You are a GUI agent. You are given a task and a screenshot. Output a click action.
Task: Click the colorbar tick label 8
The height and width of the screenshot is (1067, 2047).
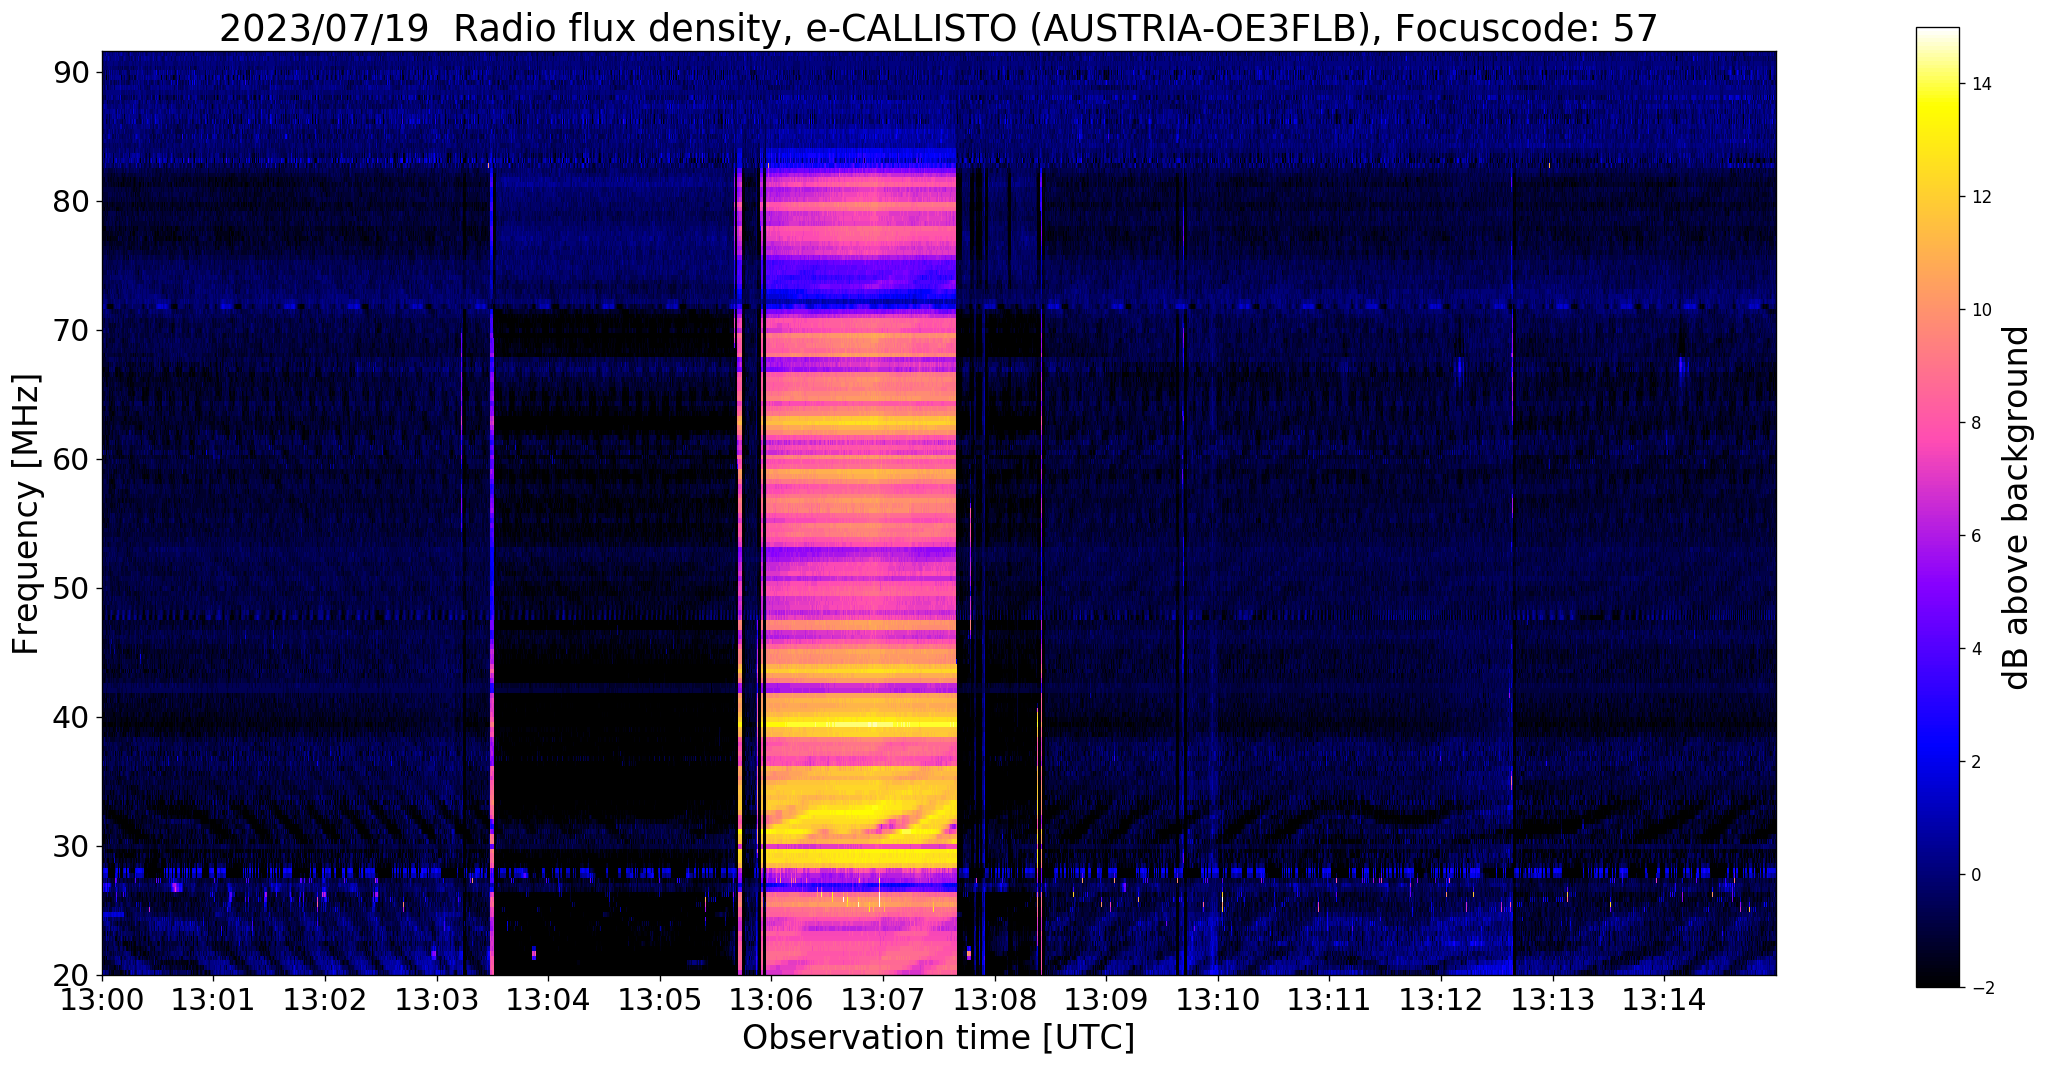click(1975, 424)
